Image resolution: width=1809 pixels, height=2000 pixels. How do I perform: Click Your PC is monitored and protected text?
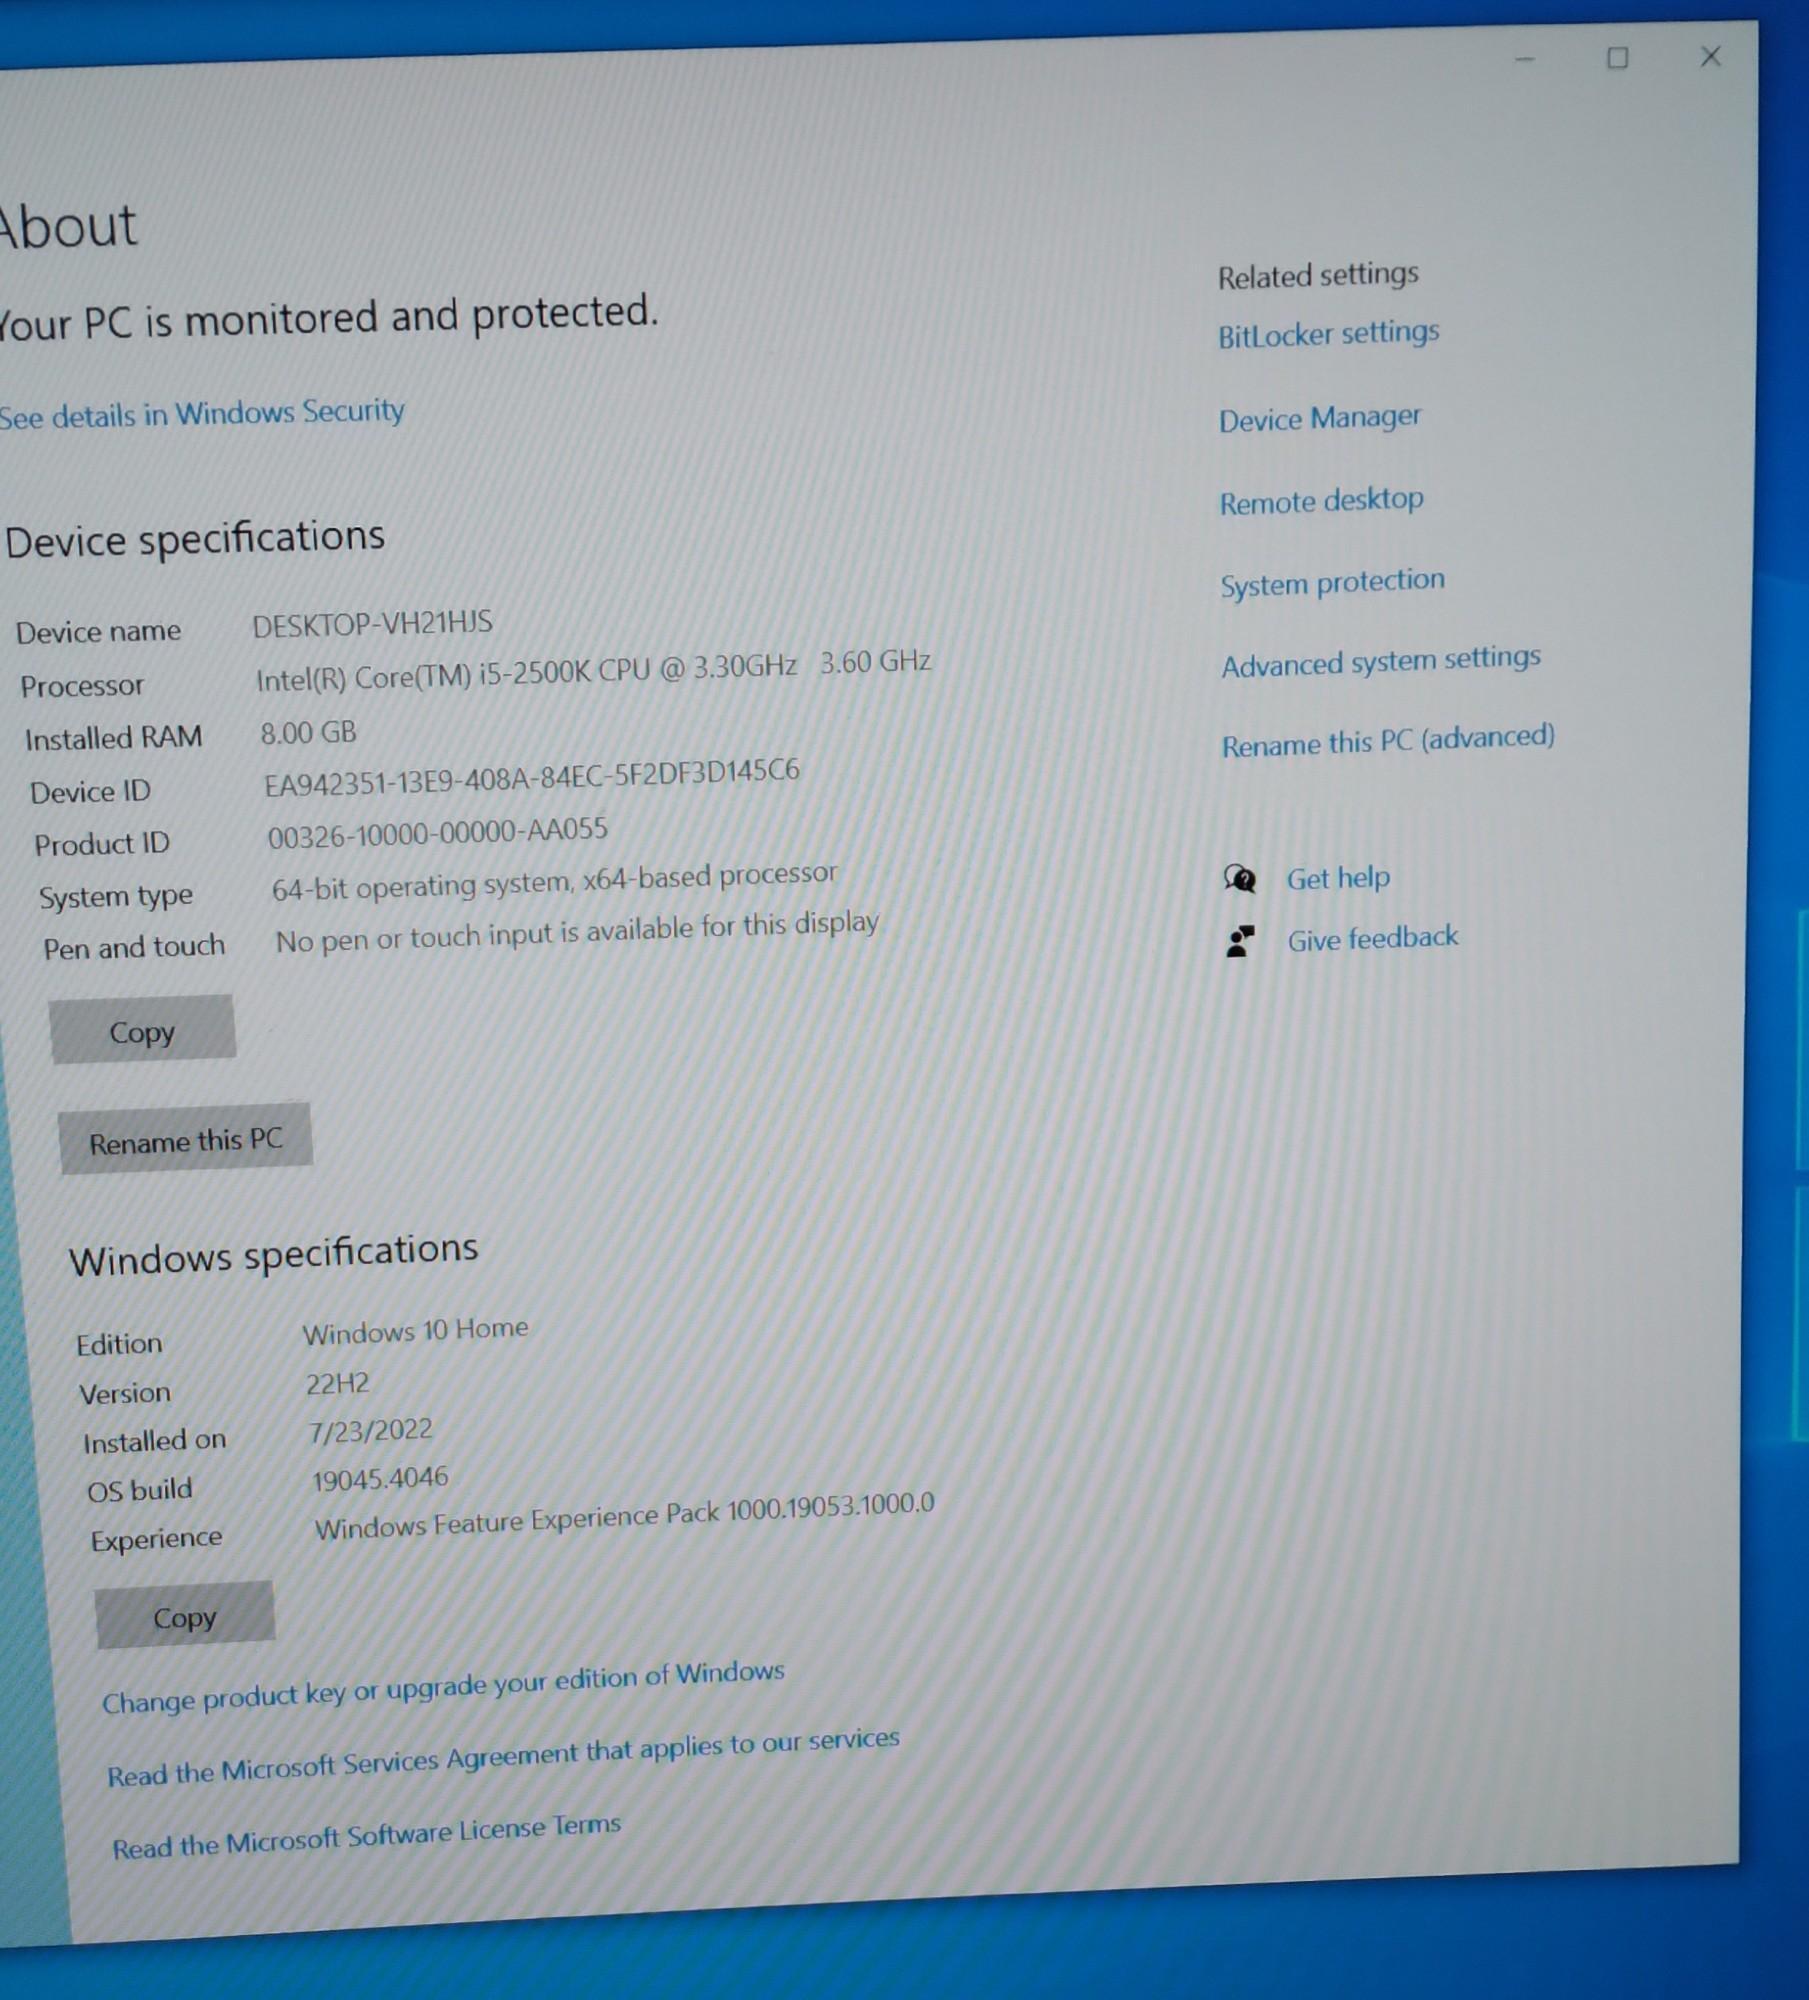coord(329,318)
